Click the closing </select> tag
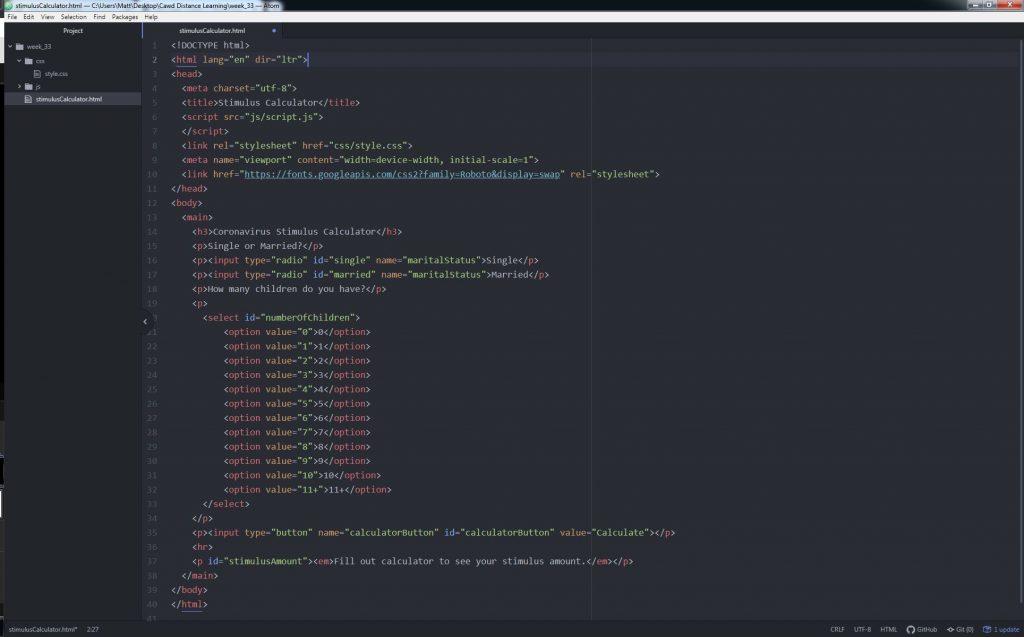1024x637 pixels. click(x=226, y=504)
